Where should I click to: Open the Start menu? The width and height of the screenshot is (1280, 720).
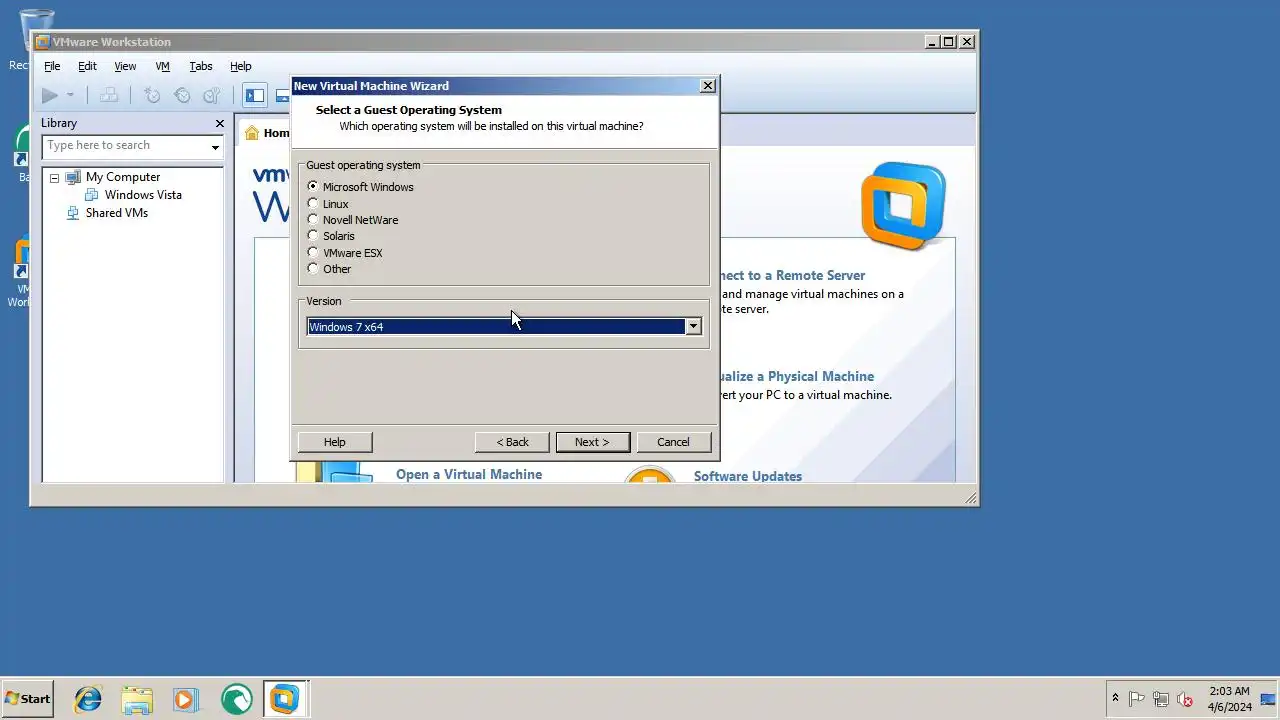(27, 699)
